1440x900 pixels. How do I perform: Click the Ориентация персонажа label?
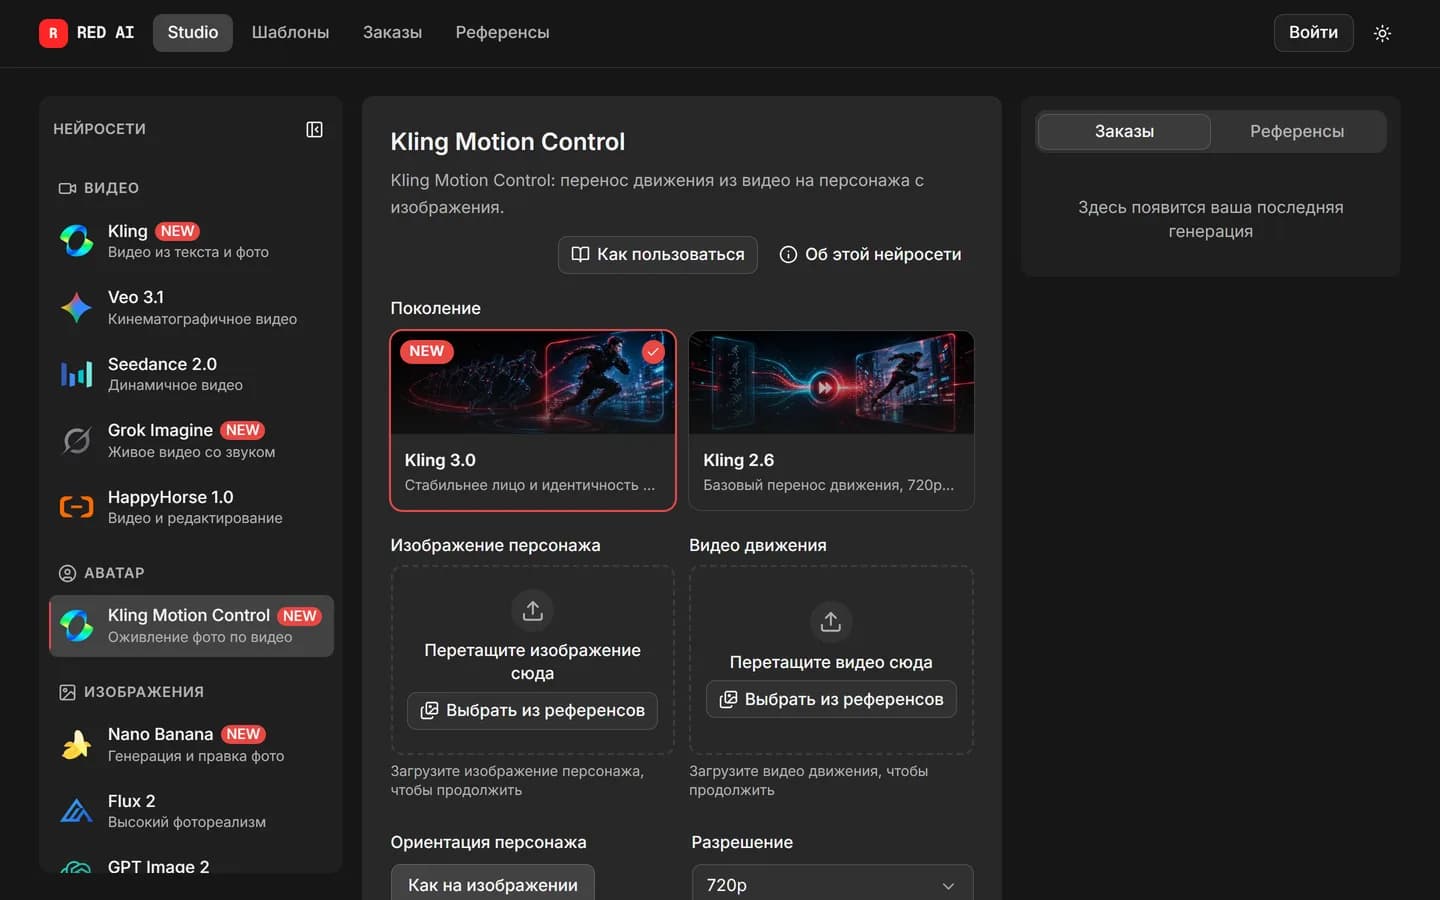click(x=488, y=842)
